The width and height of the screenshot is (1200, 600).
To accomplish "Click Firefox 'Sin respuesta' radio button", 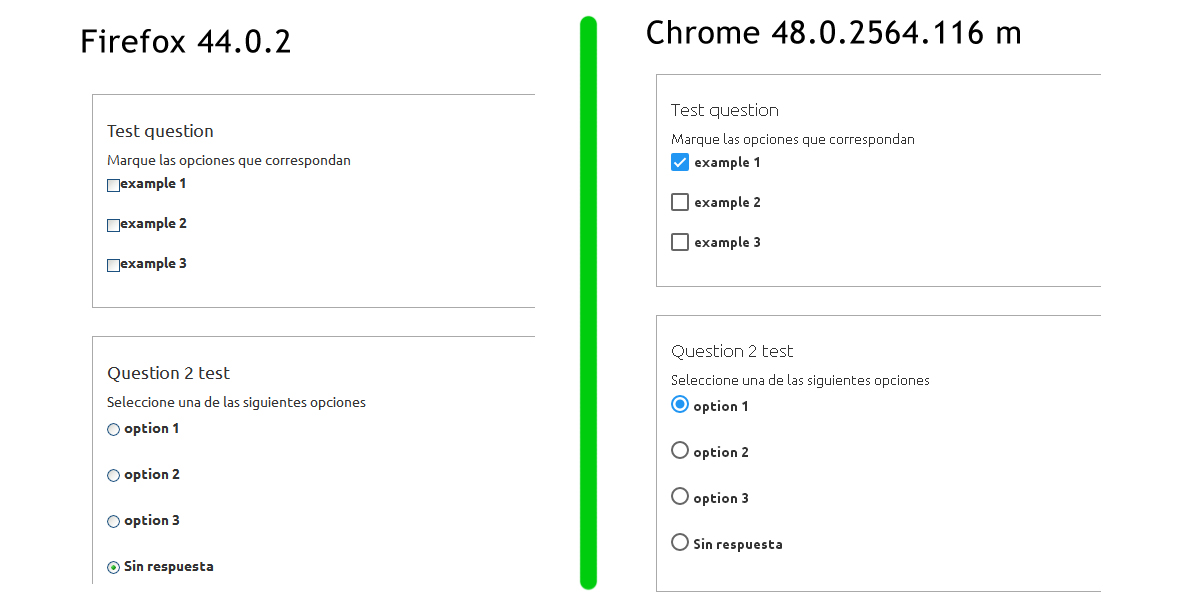I will click(x=113, y=568).
